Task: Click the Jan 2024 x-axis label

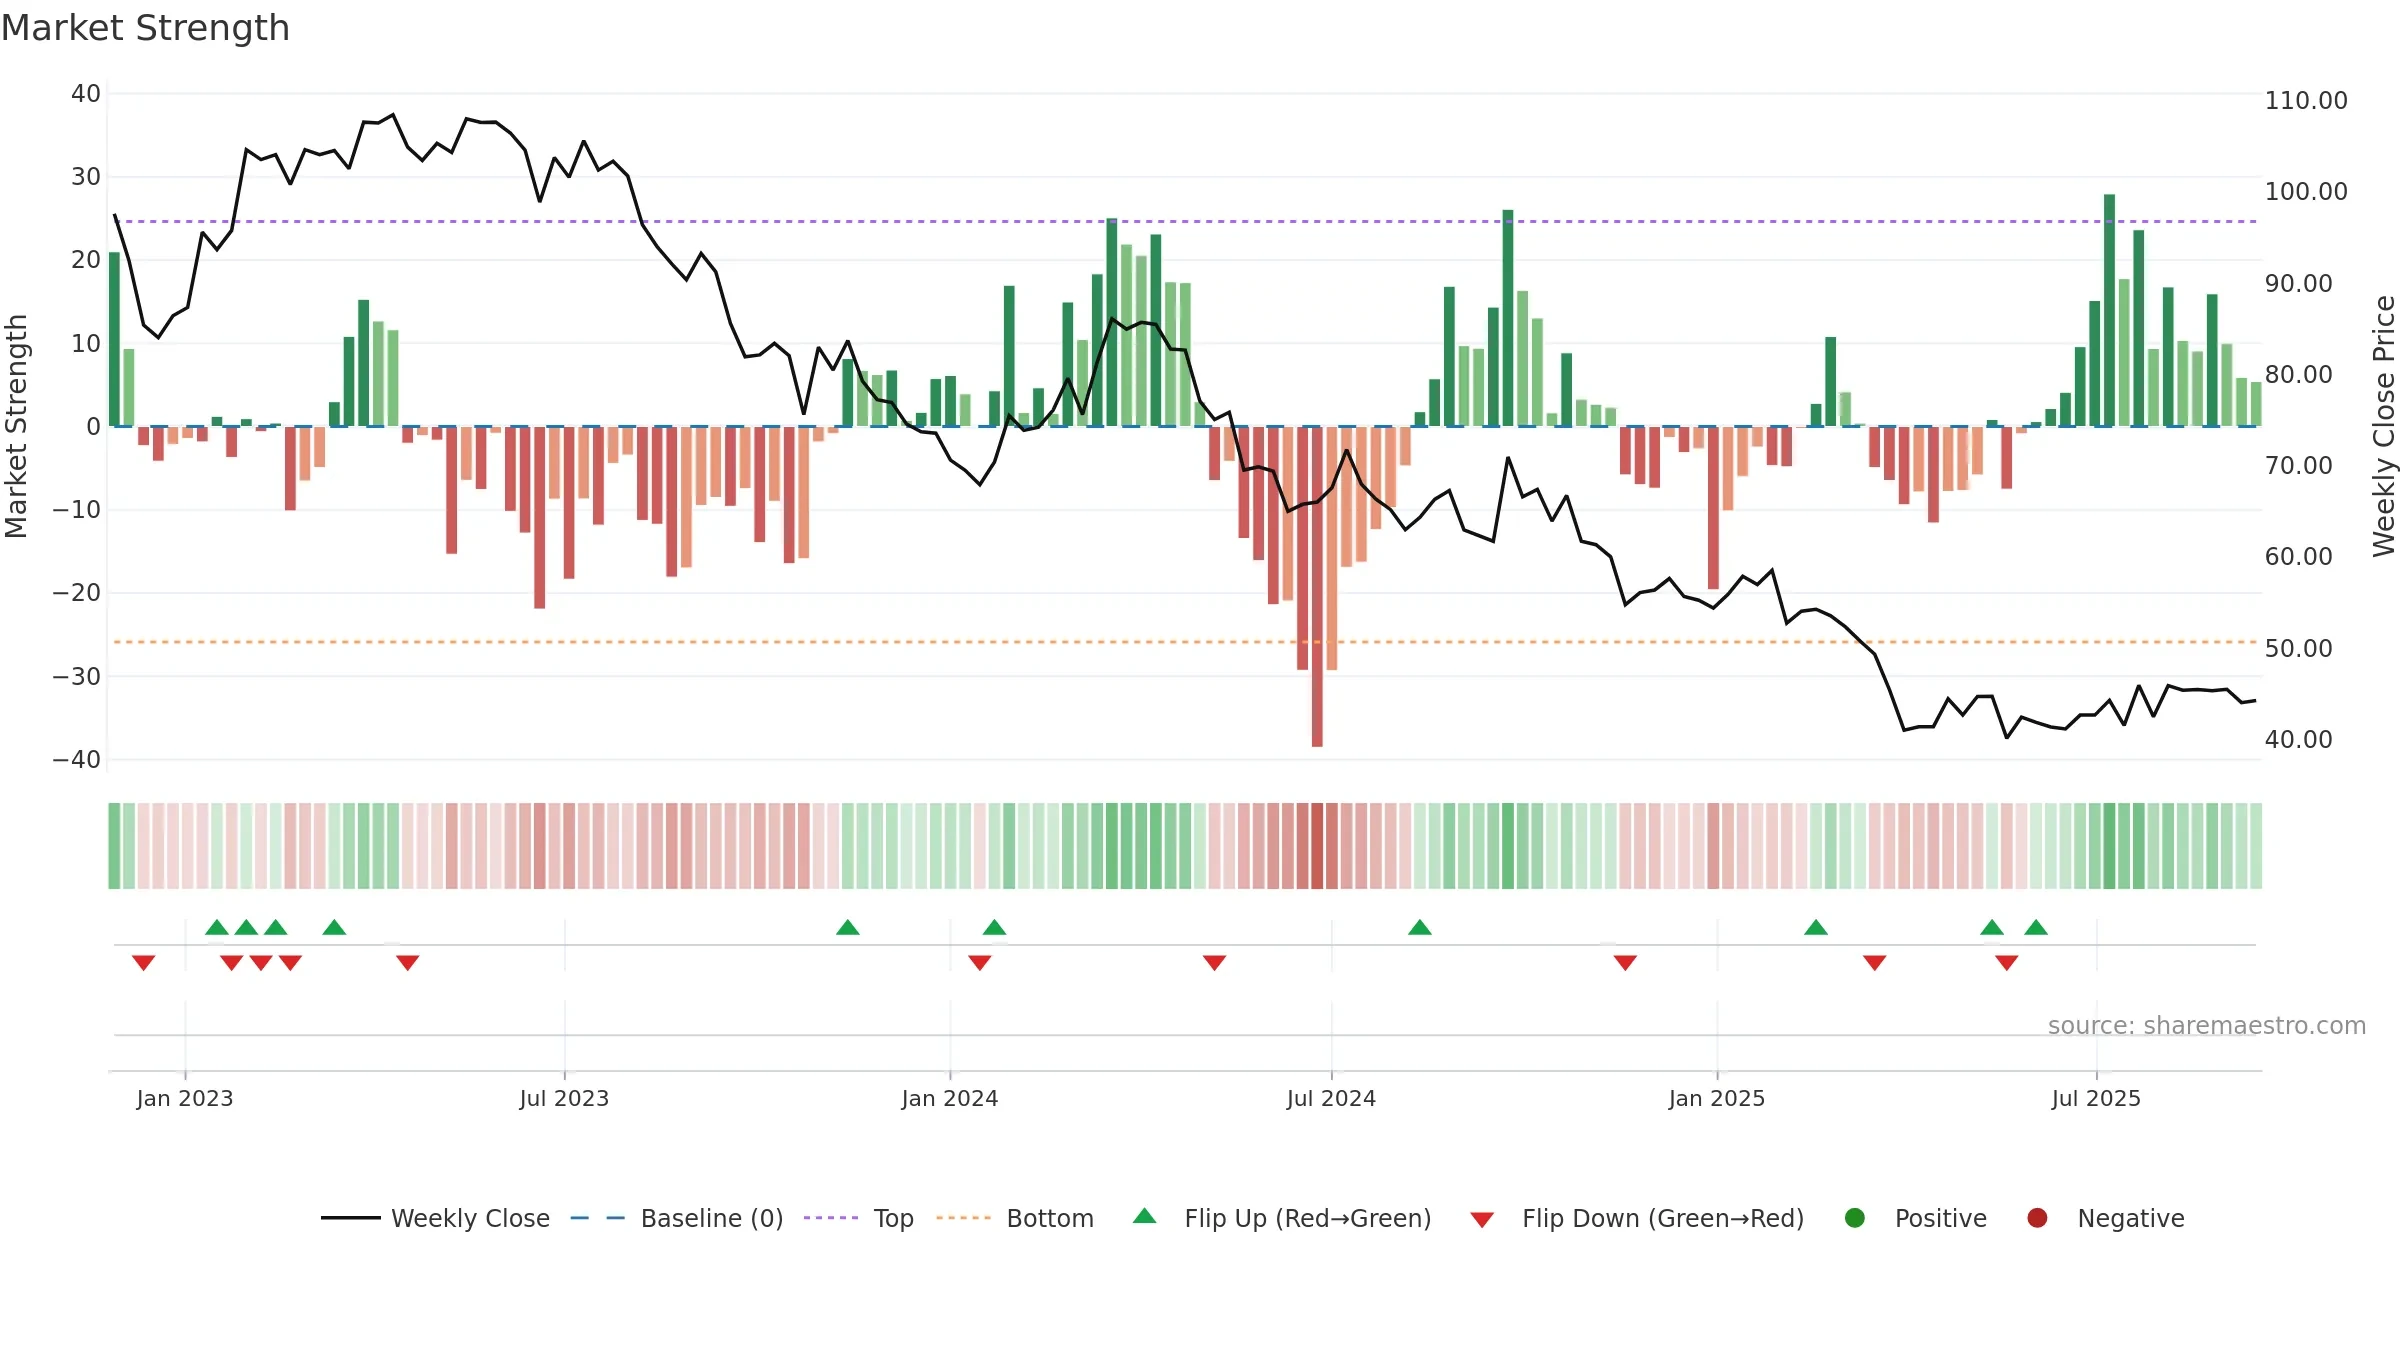Action: pos(950,1099)
